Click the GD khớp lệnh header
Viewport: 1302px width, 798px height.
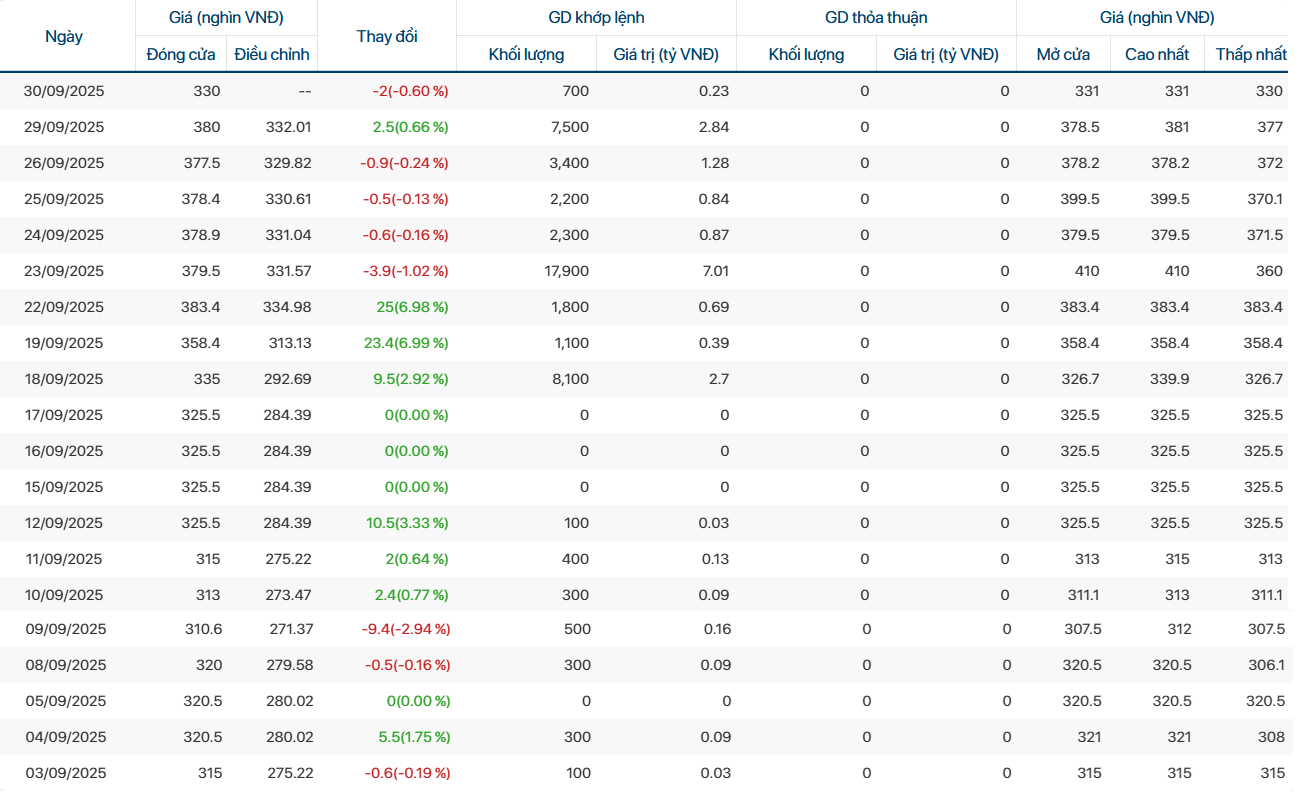(596, 18)
